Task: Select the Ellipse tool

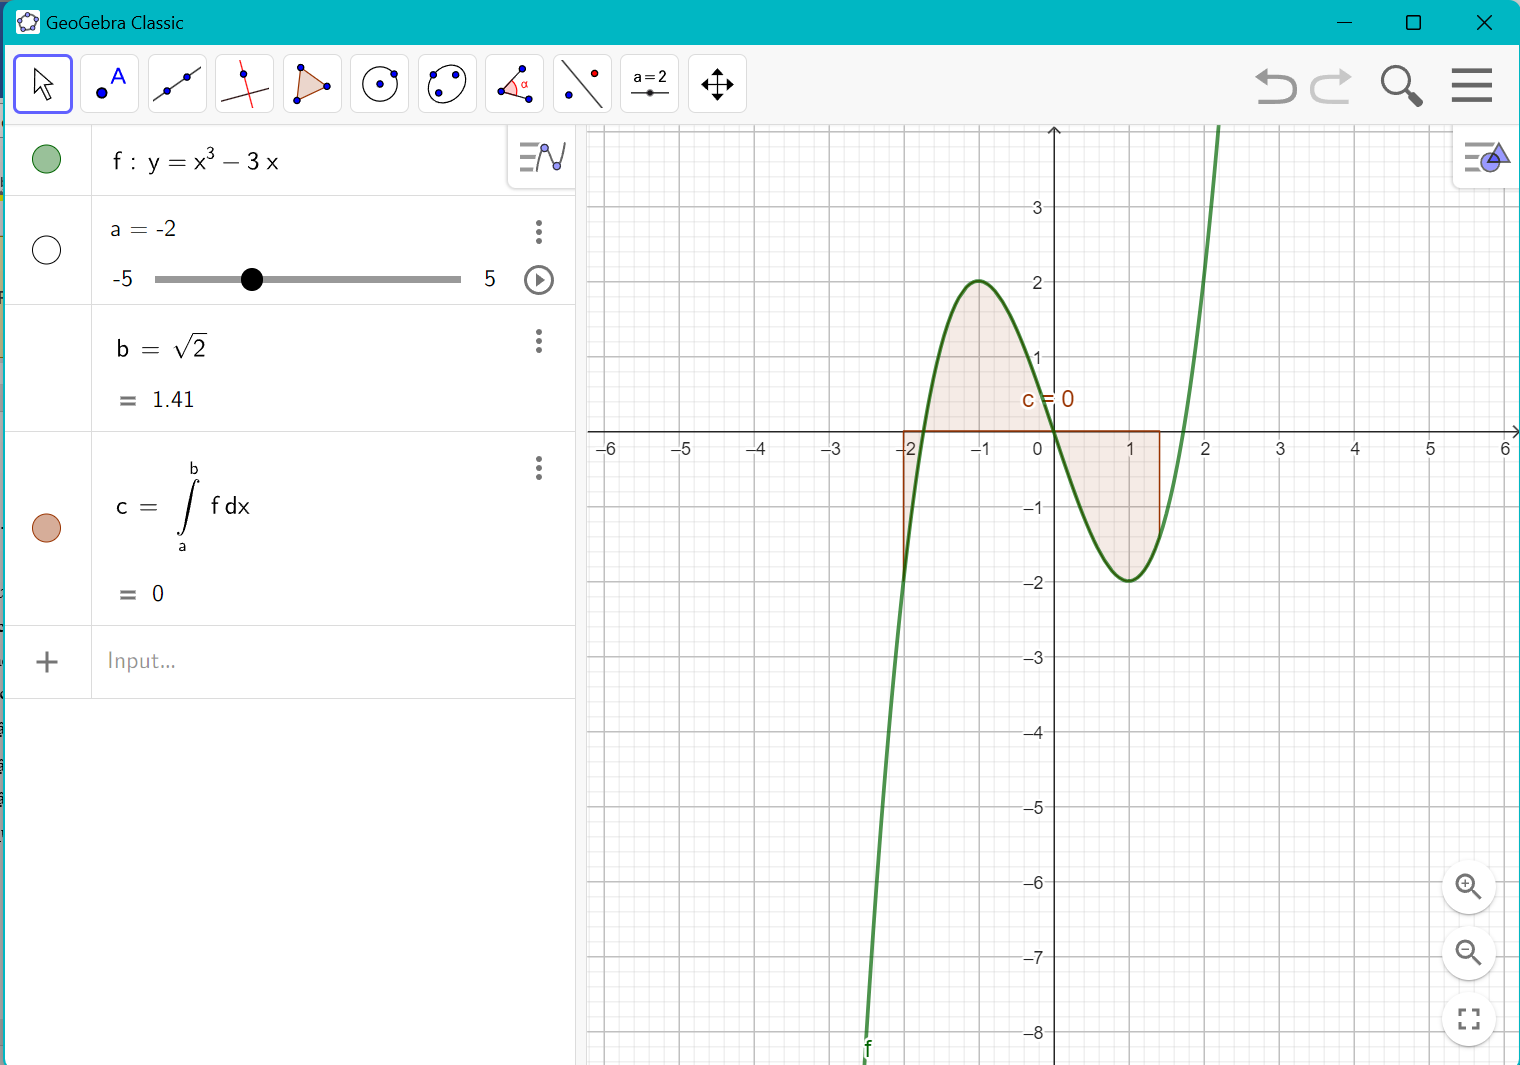Action: point(447,84)
